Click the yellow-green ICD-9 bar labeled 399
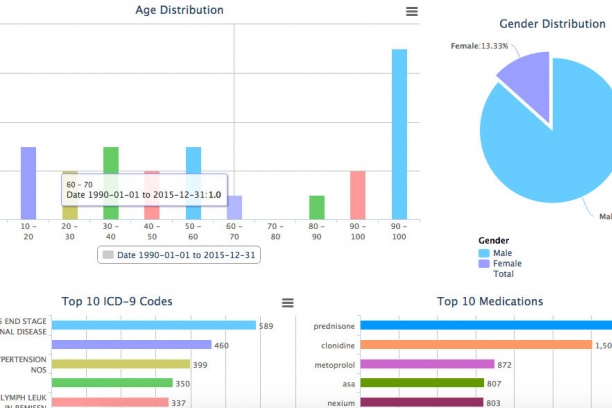The width and height of the screenshot is (612, 408). 120,364
